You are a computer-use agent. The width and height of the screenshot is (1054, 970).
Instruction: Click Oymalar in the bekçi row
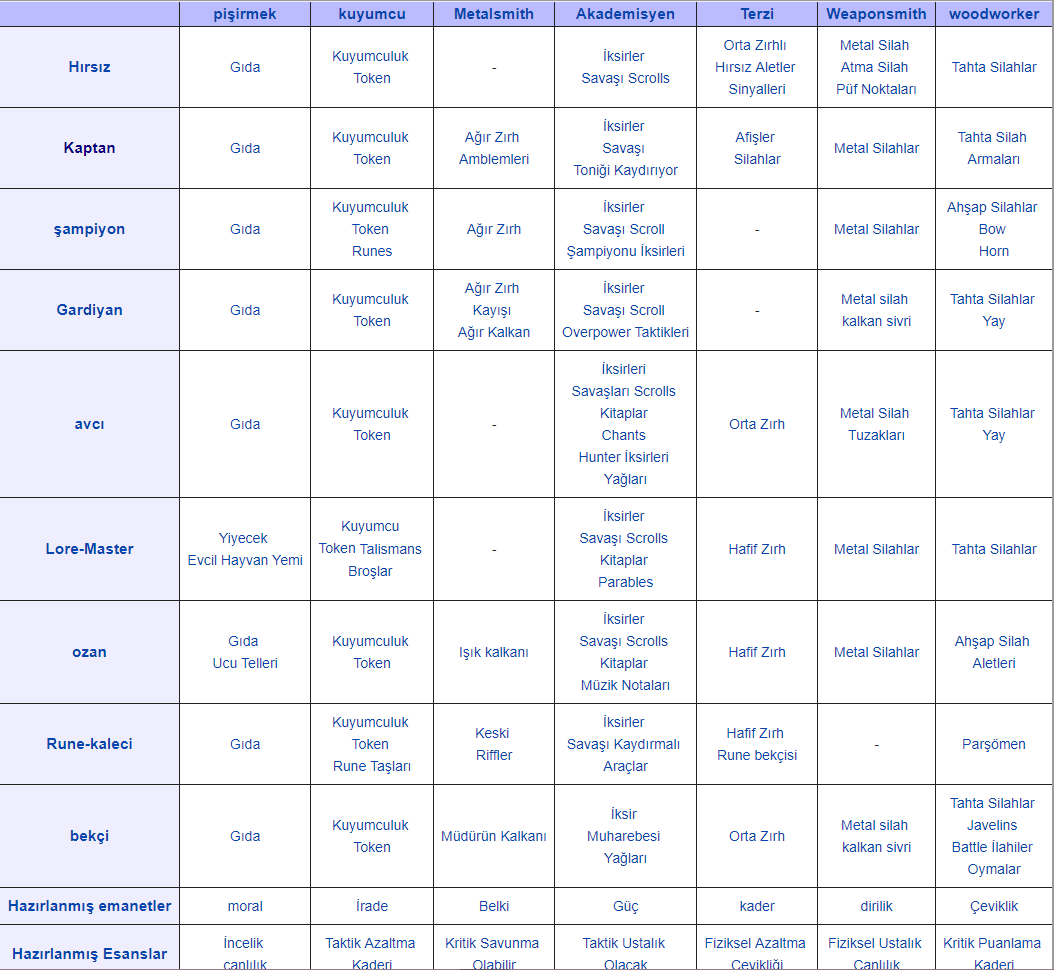click(994, 869)
